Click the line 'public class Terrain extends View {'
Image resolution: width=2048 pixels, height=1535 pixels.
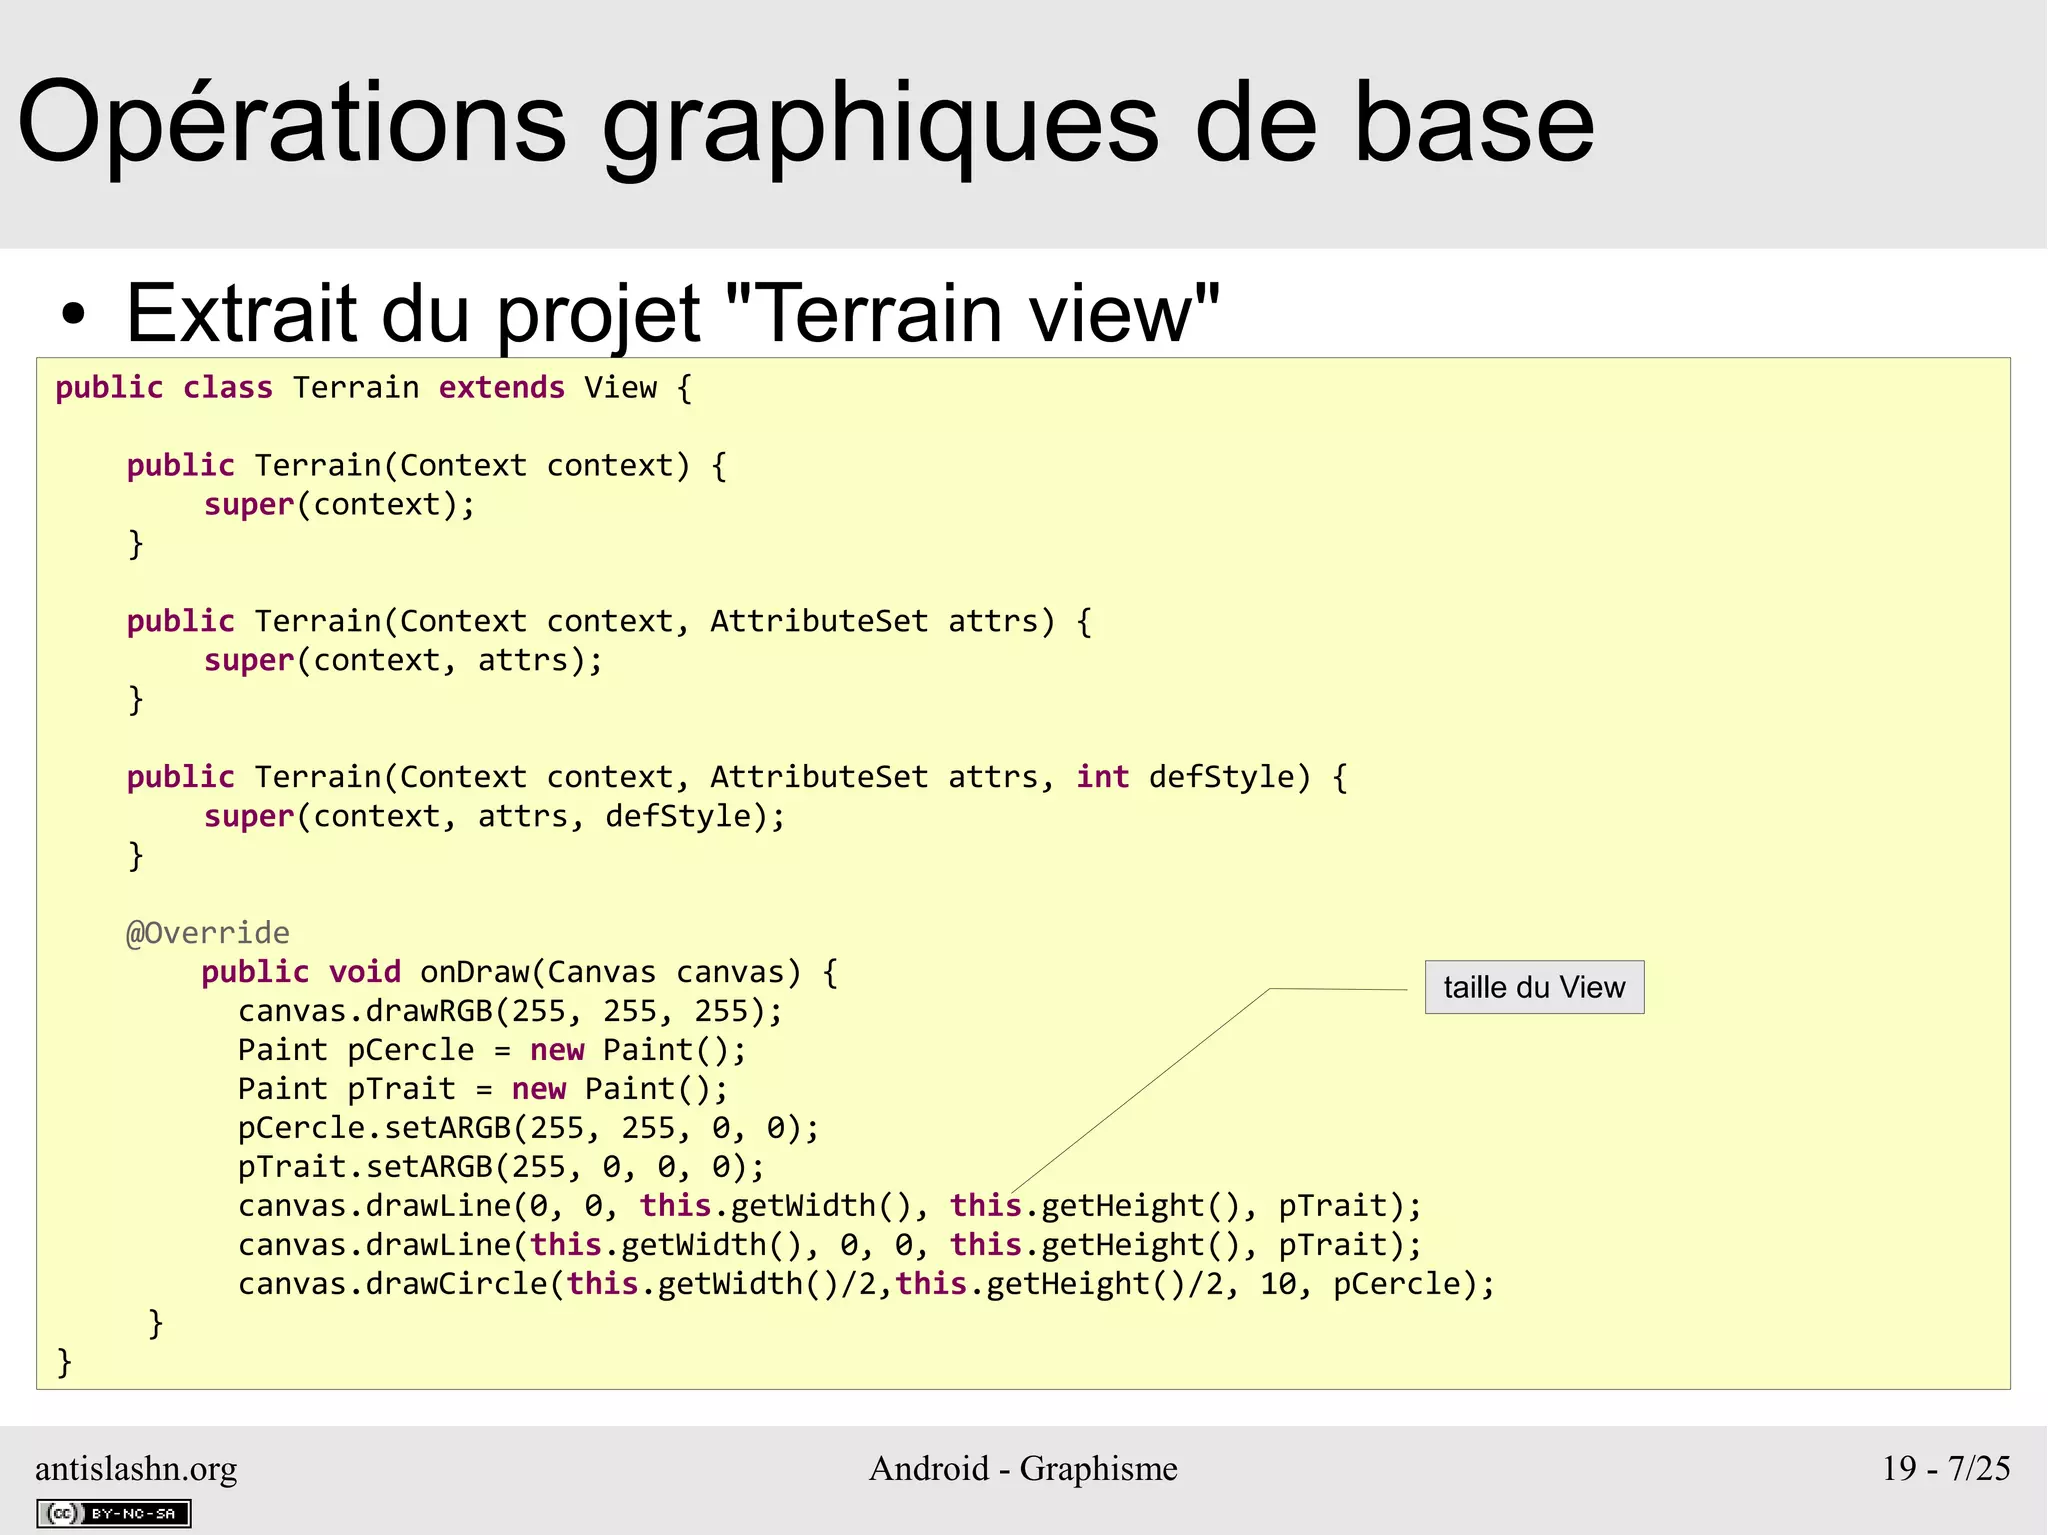374,388
